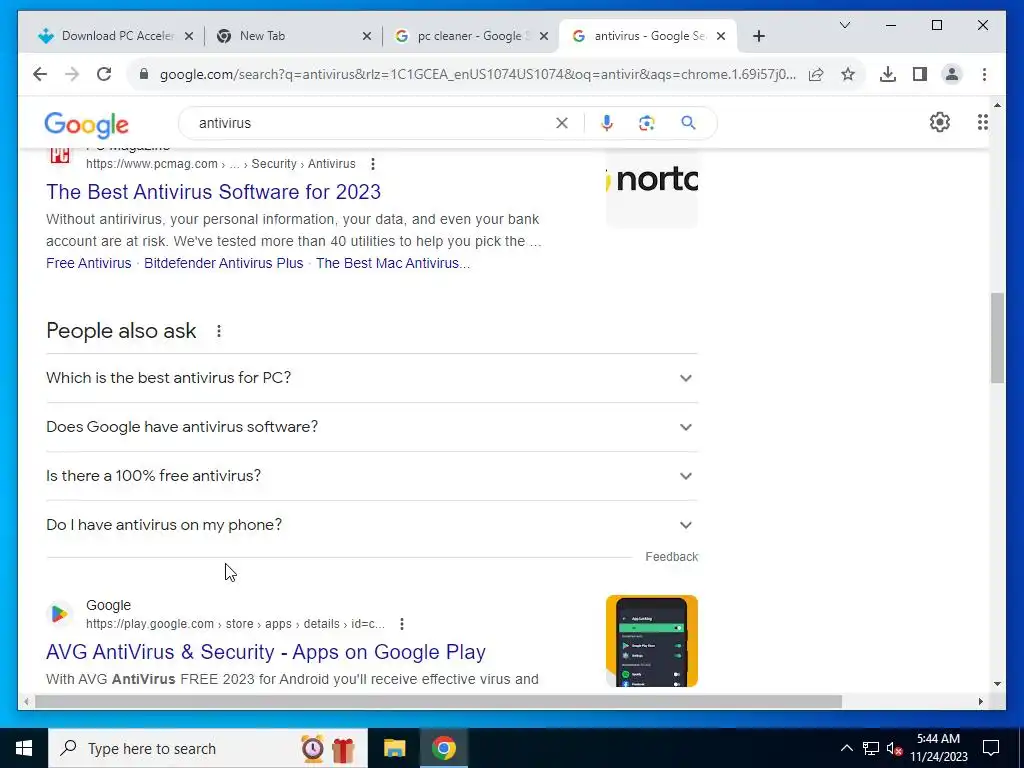The height and width of the screenshot is (768, 1024).
Task: Open The Best Mac Antivirus sitelink
Action: coord(392,263)
